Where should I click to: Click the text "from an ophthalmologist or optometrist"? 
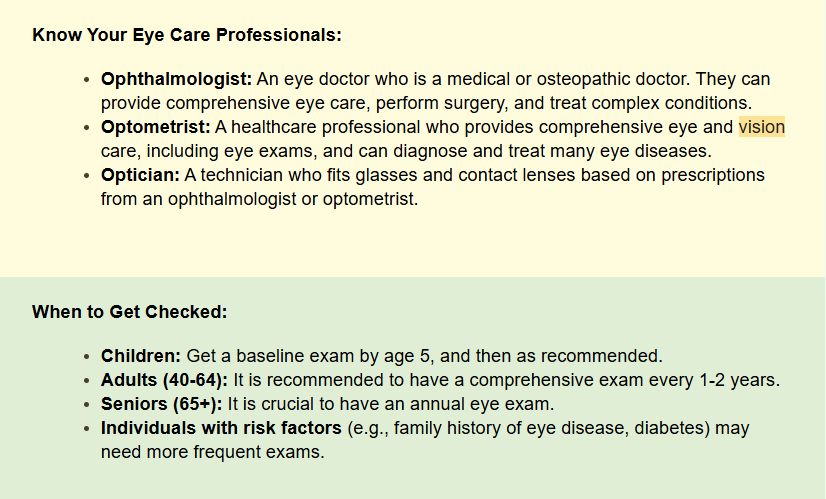[258, 199]
